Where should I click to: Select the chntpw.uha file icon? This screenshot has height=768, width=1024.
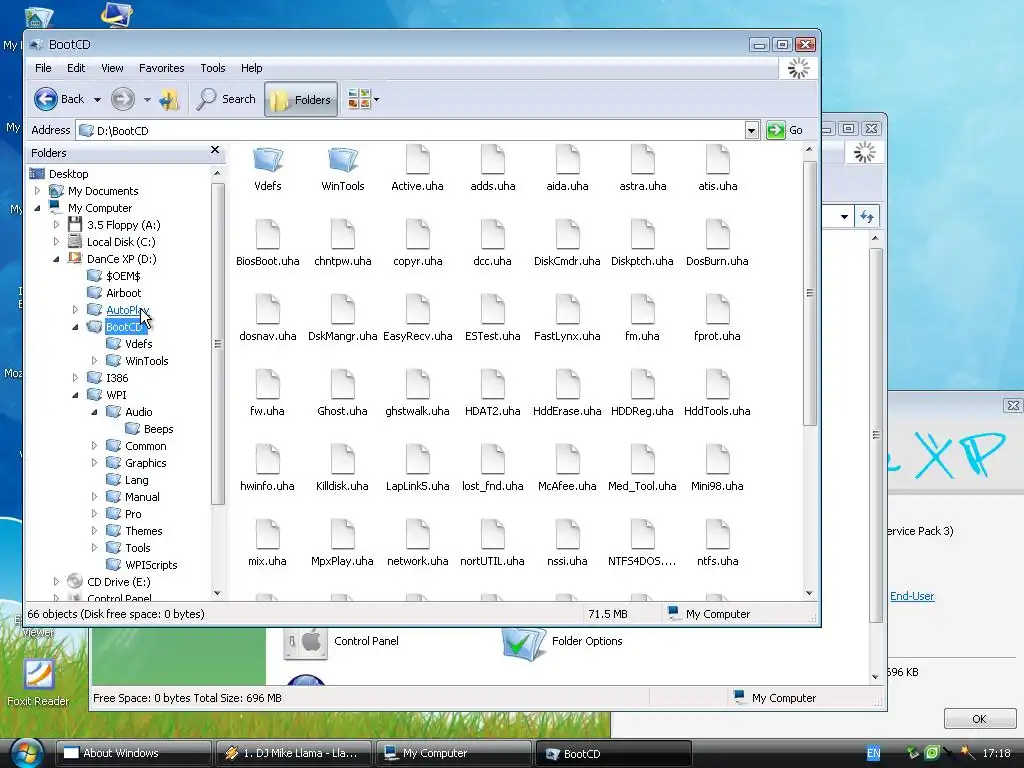(343, 234)
